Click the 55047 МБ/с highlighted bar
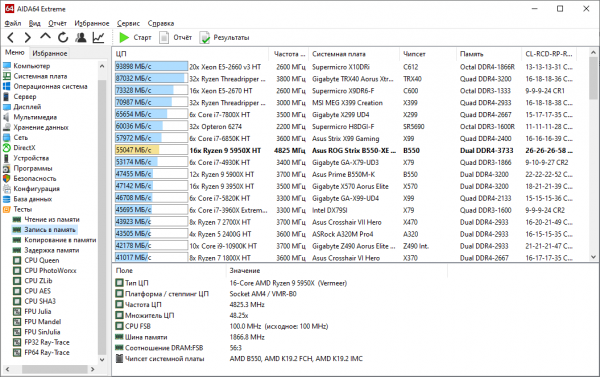This screenshot has width=600, height=377. point(151,150)
